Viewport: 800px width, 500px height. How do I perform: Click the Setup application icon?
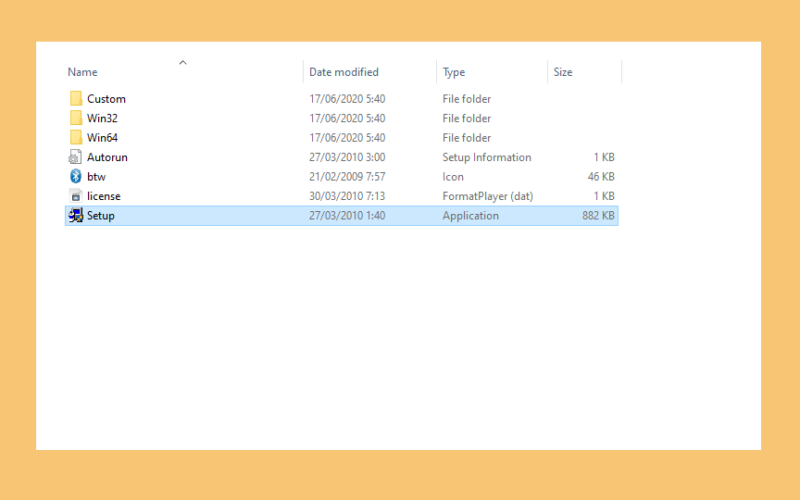(76, 215)
